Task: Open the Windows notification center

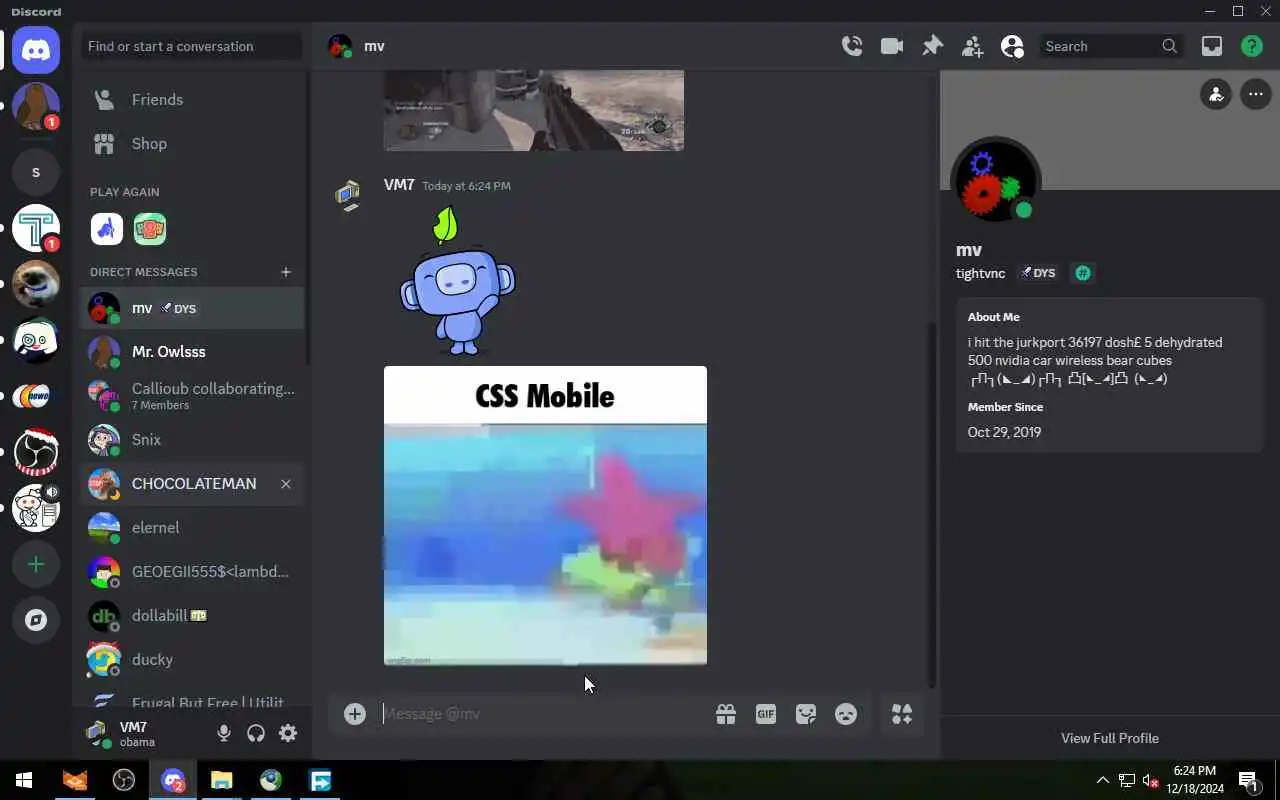Action: 1248,780
